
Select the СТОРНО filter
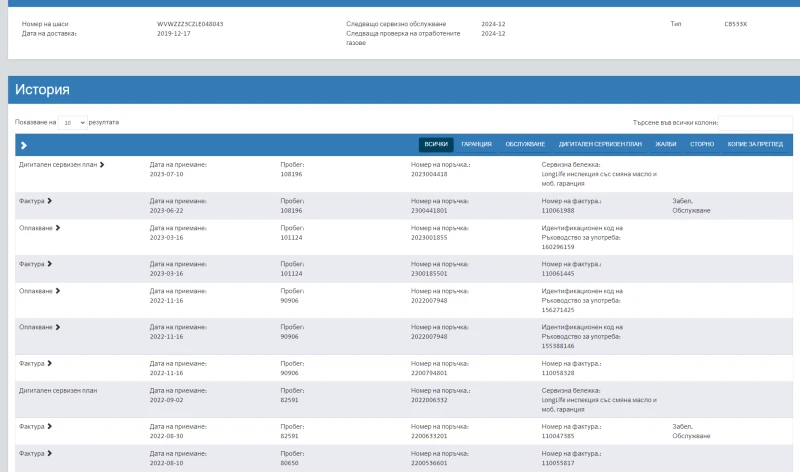(x=702, y=145)
